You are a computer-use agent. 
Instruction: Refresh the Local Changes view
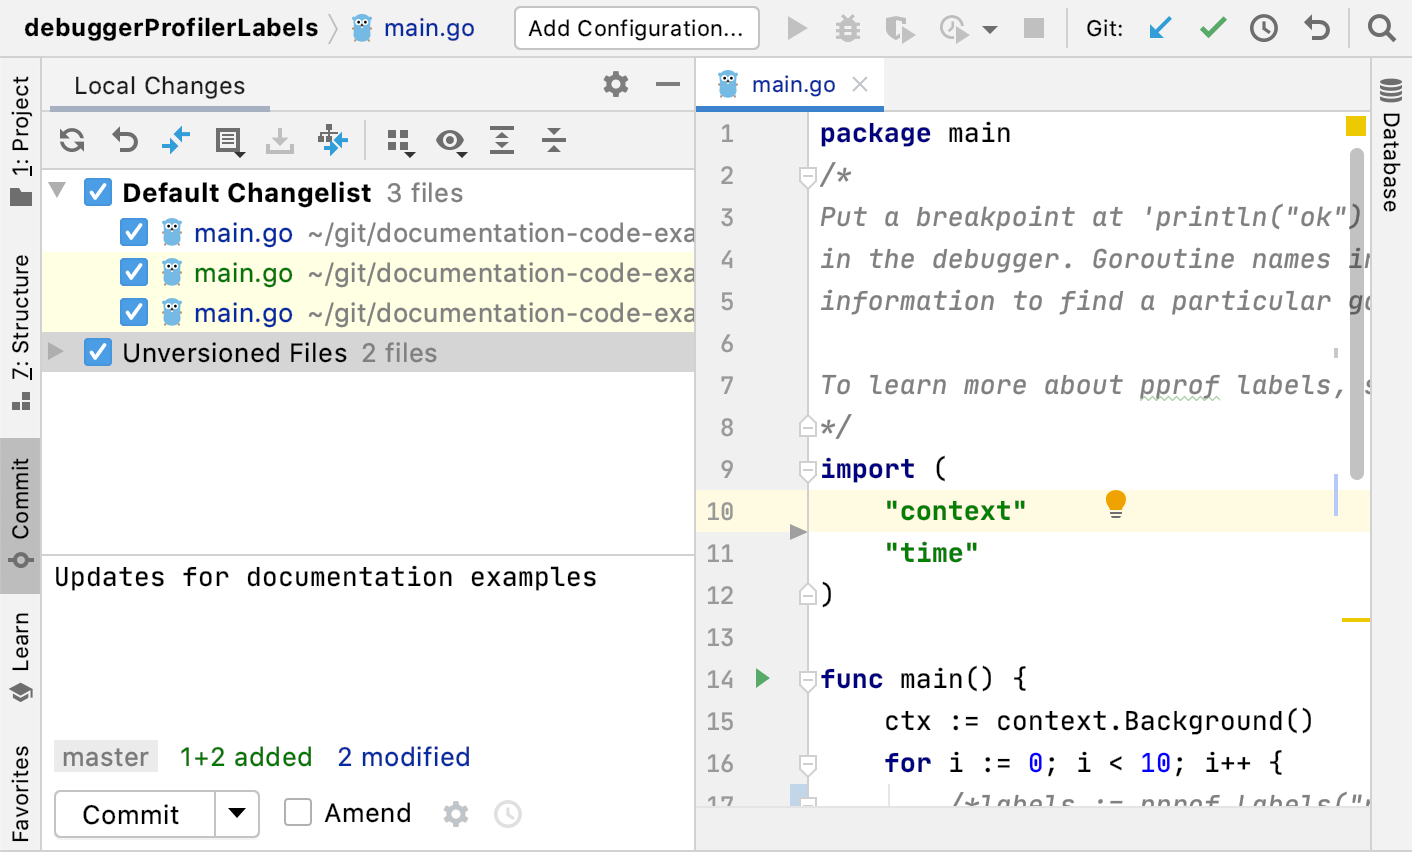pyautogui.click(x=71, y=141)
